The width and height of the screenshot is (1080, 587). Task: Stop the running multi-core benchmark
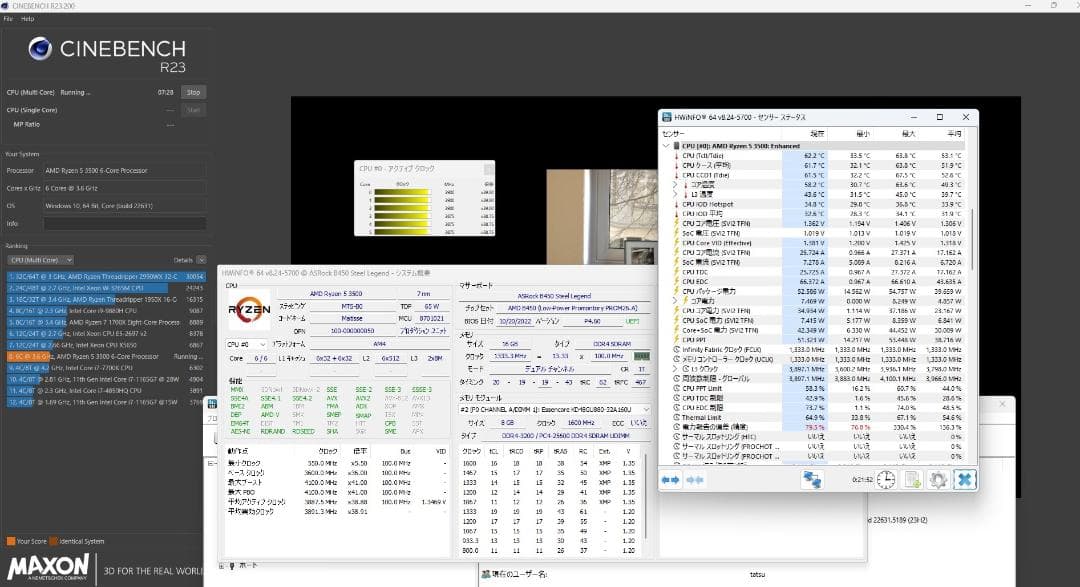193,92
